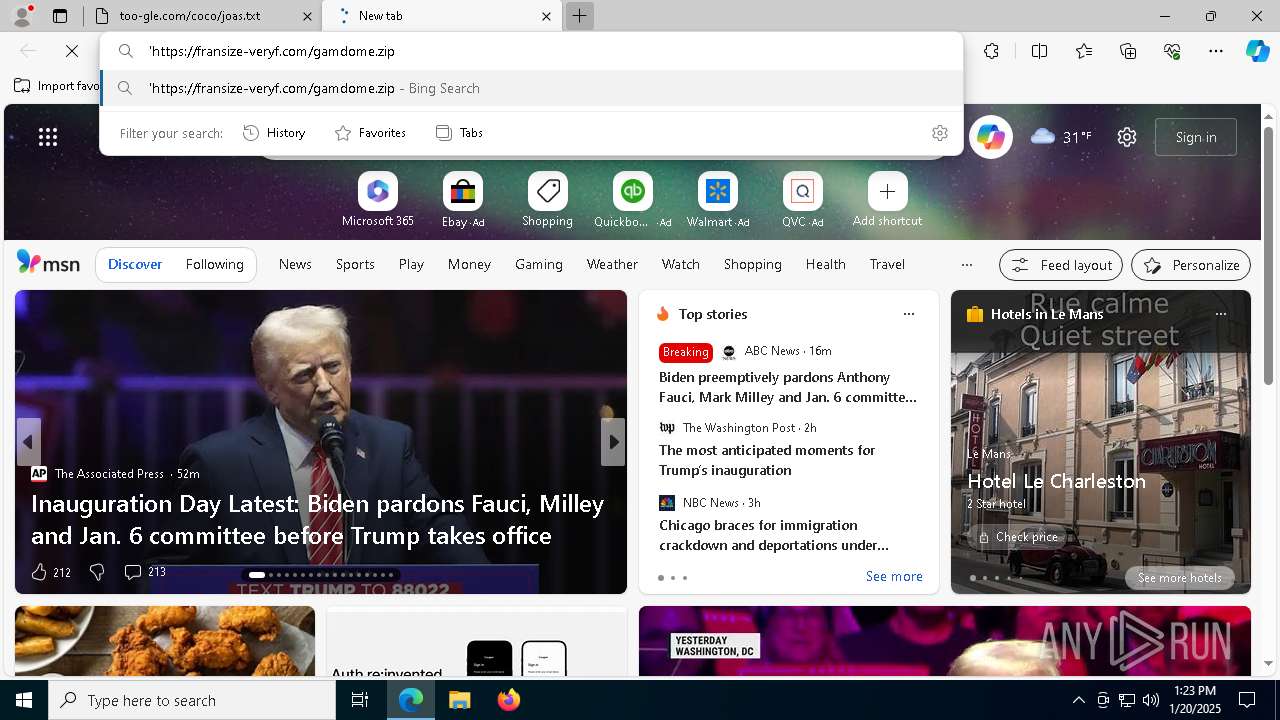1280x720 pixels.
Task: Open the Split screen icon
Action: (1039, 51)
